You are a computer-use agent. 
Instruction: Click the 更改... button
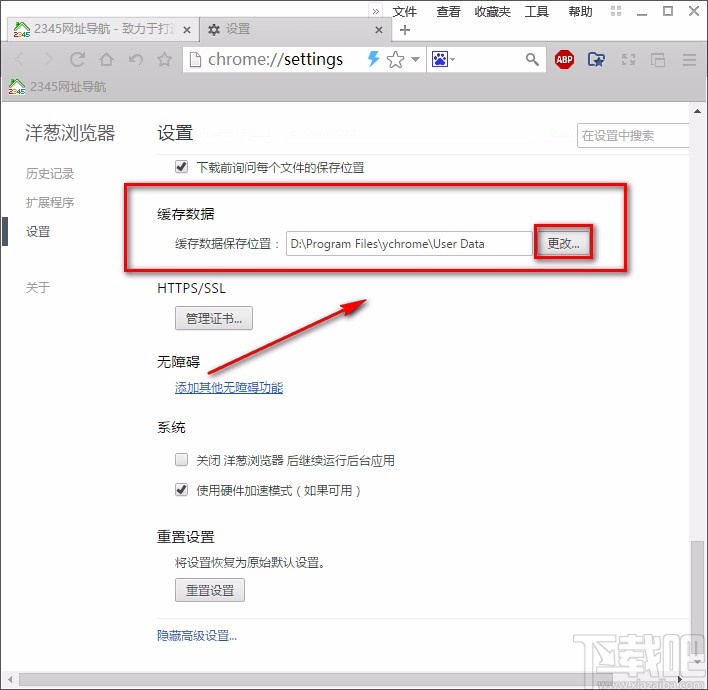(x=563, y=243)
